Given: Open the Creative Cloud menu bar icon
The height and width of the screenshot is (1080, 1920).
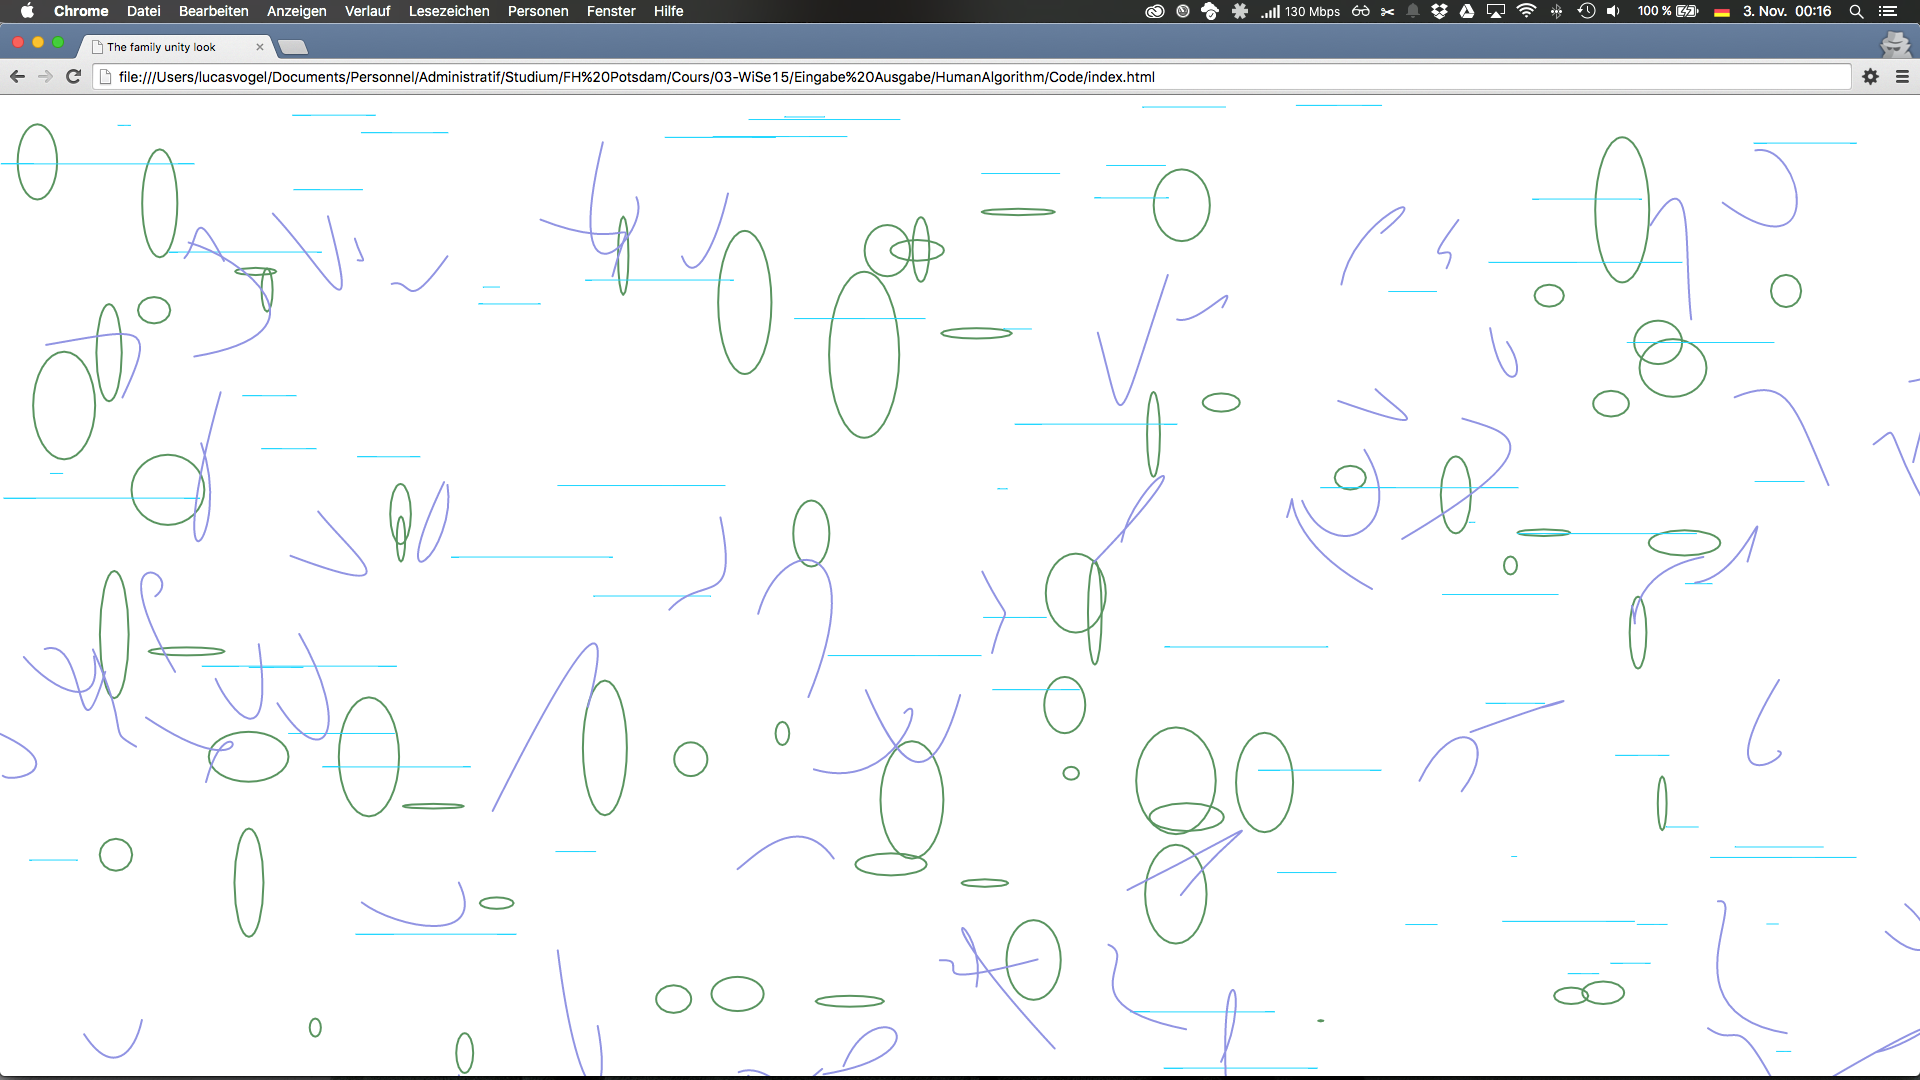Looking at the screenshot, I should (1154, 11).
